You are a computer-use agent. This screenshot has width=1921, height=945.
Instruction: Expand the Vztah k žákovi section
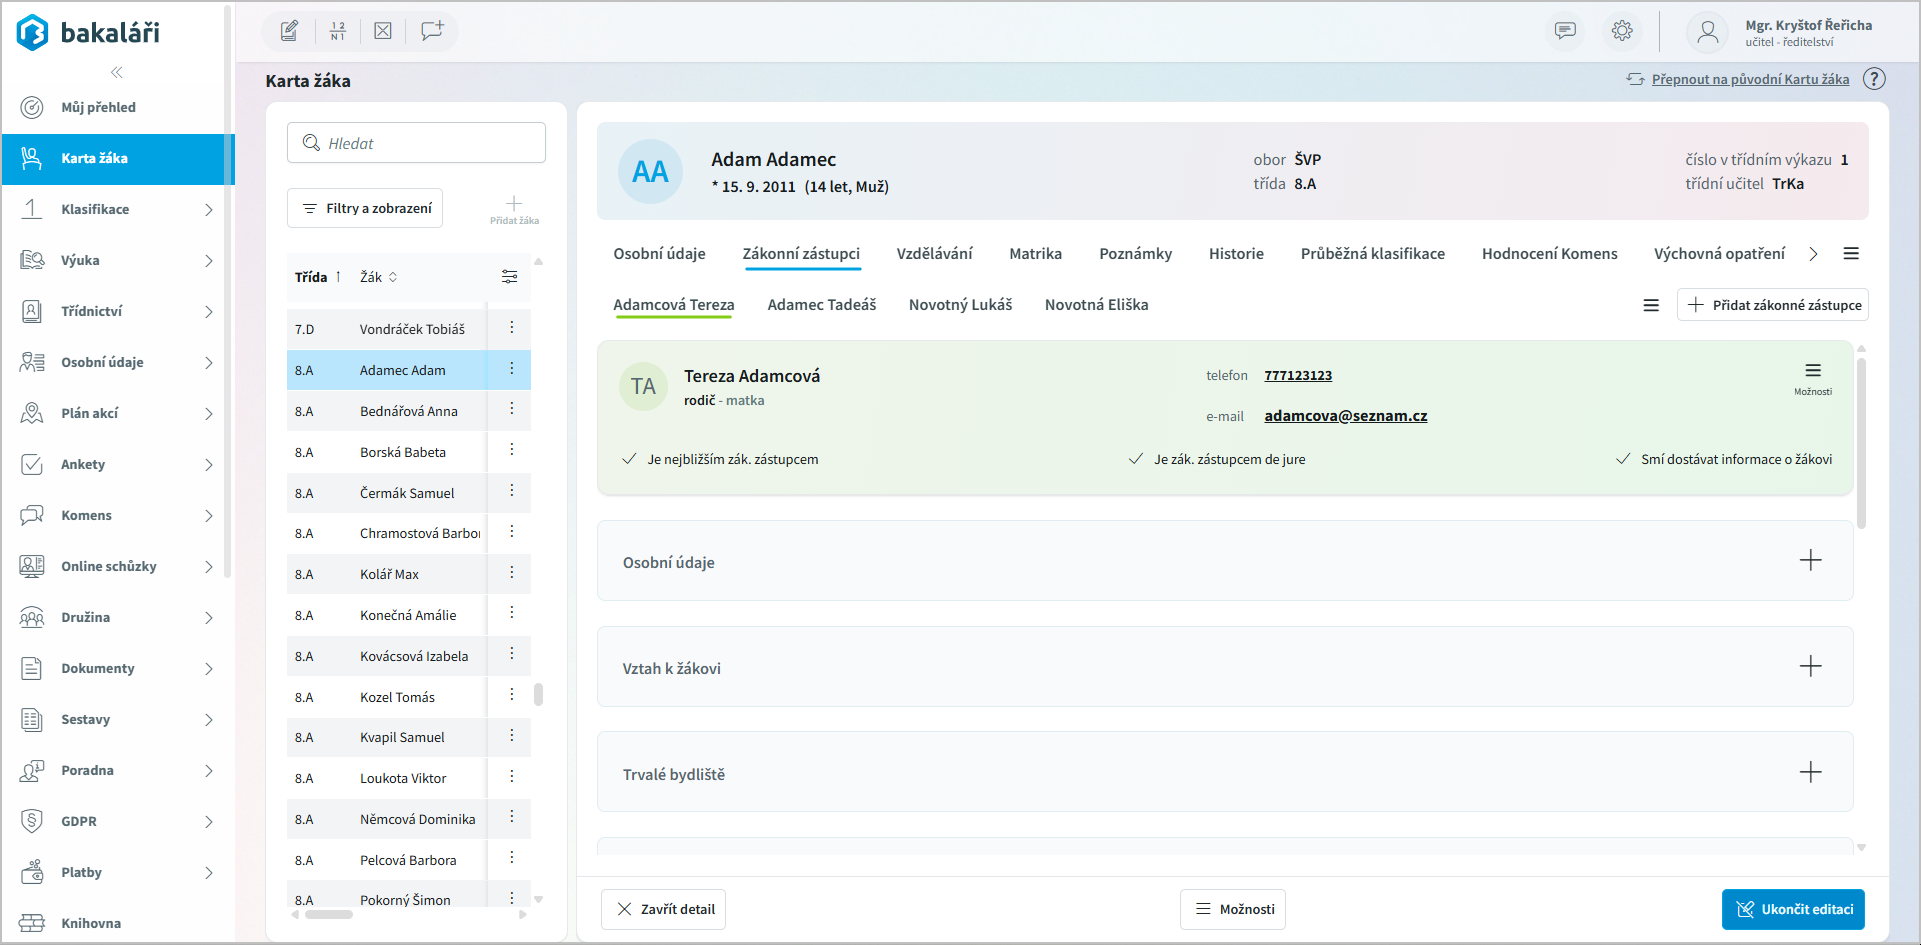(x=1810, y=667)
